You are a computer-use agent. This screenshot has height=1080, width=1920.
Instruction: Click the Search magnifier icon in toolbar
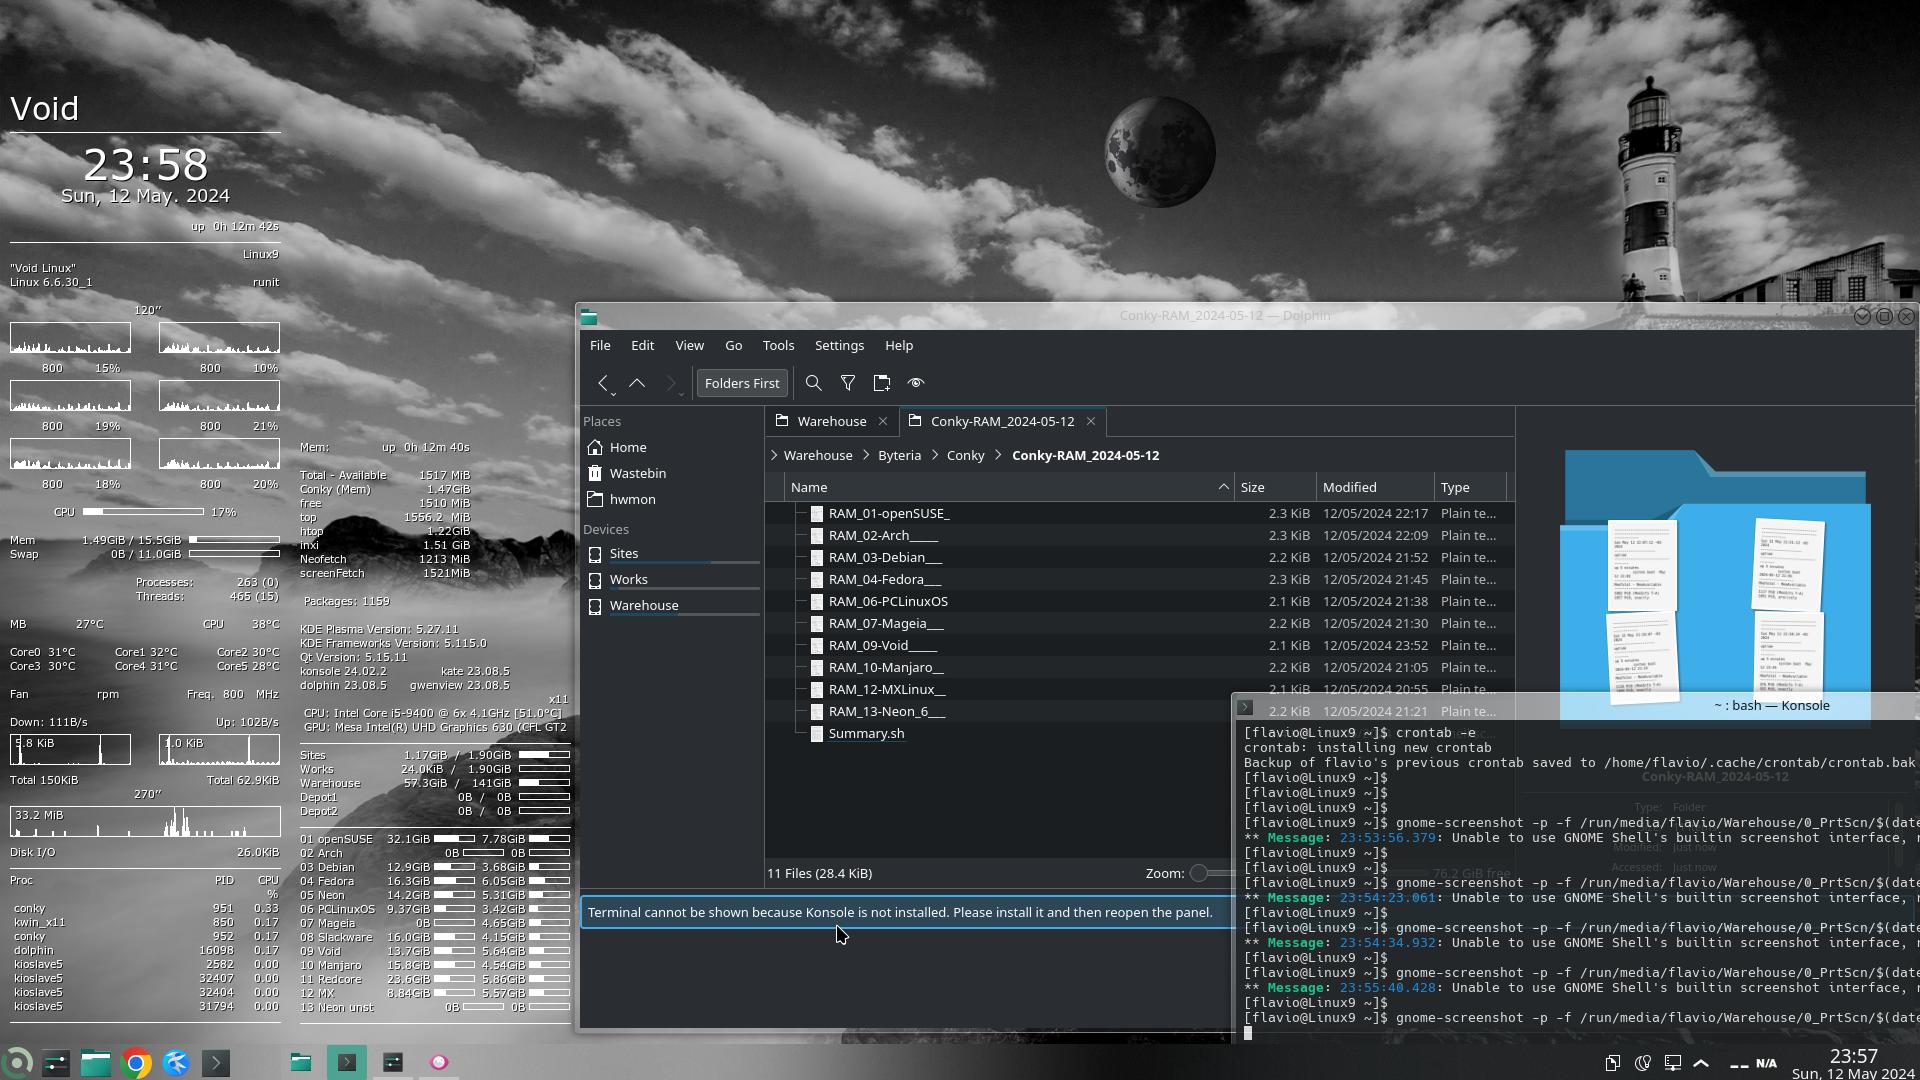pyautogui.click(x=813, y=383)
